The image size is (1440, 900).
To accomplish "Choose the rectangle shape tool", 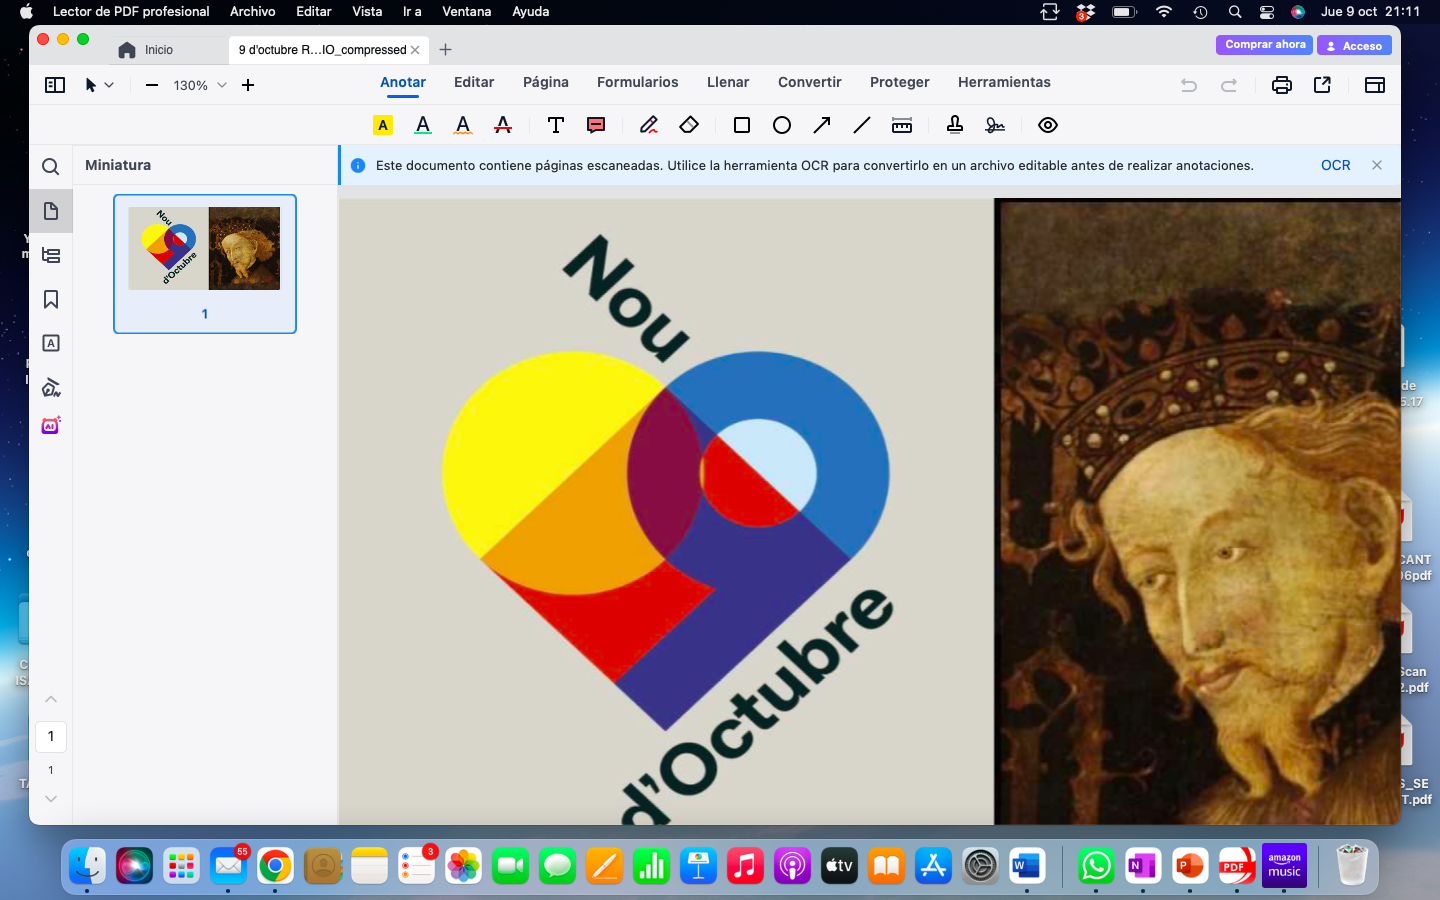I will (742, 125).
